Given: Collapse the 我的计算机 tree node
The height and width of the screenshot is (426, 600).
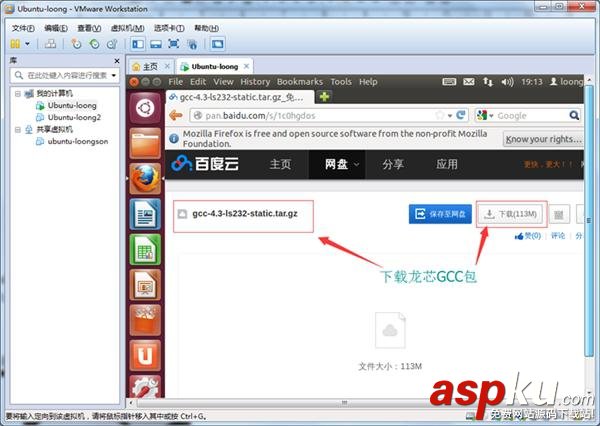Looking at the screenshot, I should [x=18, y=93].
